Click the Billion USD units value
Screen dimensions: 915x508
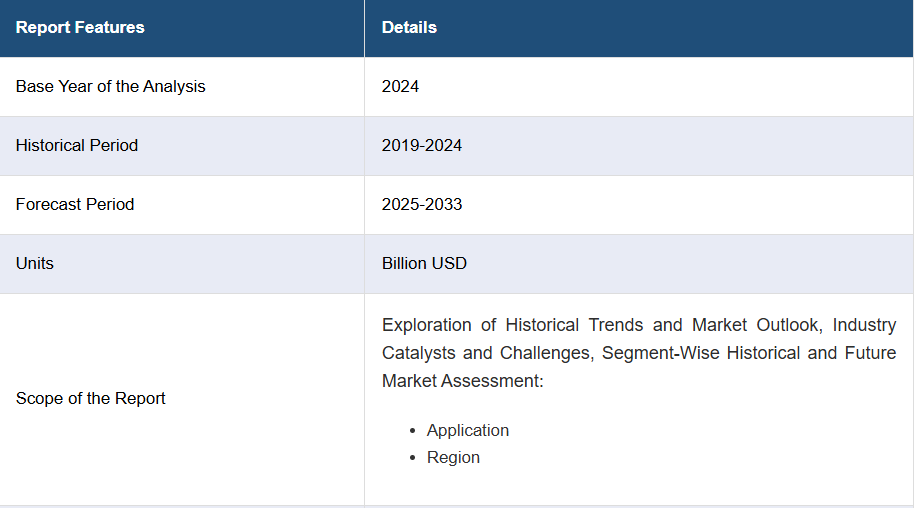[x=424, y=263]
